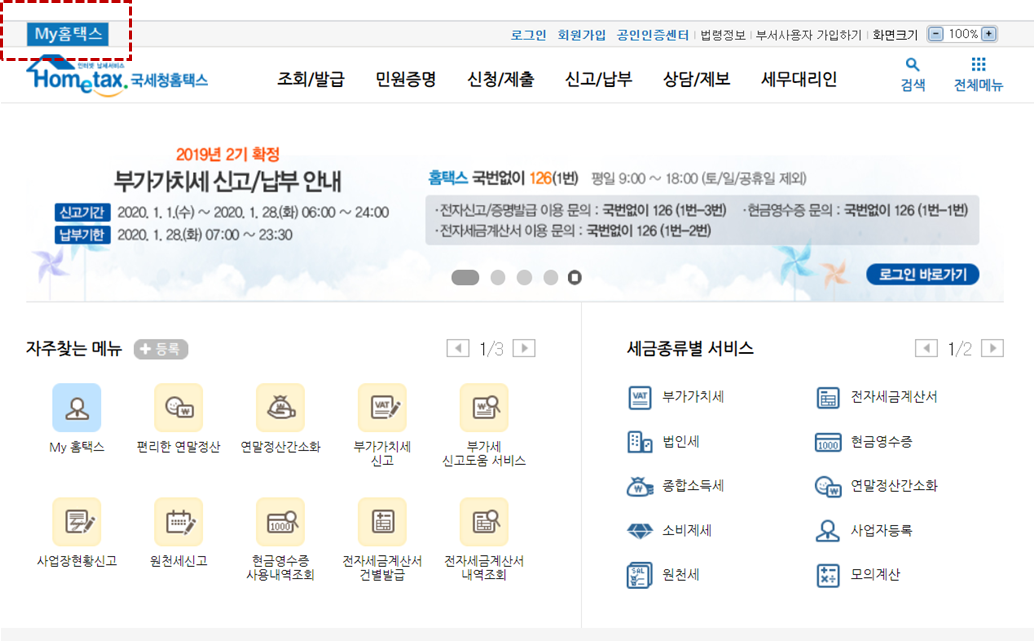
Task: Open the 전체메뉴 grid icon
Action: [x=979, y=64]
